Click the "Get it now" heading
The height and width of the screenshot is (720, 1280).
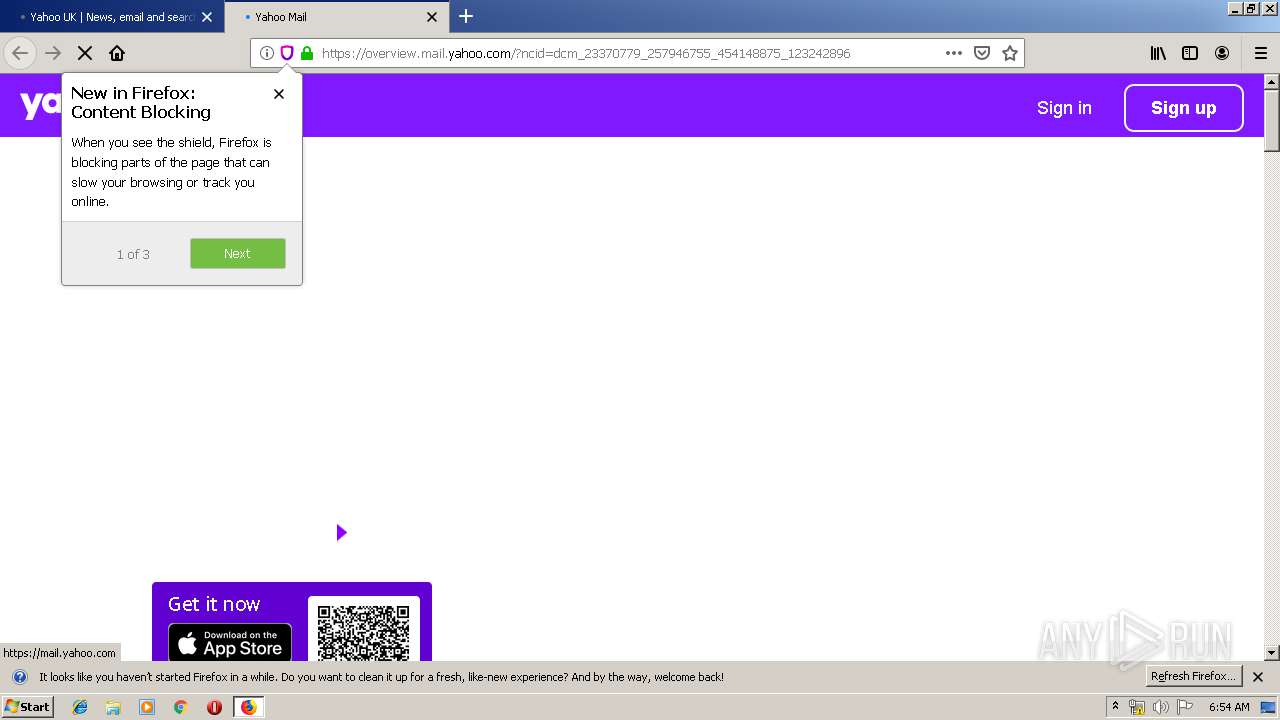[x=214, y=604]
